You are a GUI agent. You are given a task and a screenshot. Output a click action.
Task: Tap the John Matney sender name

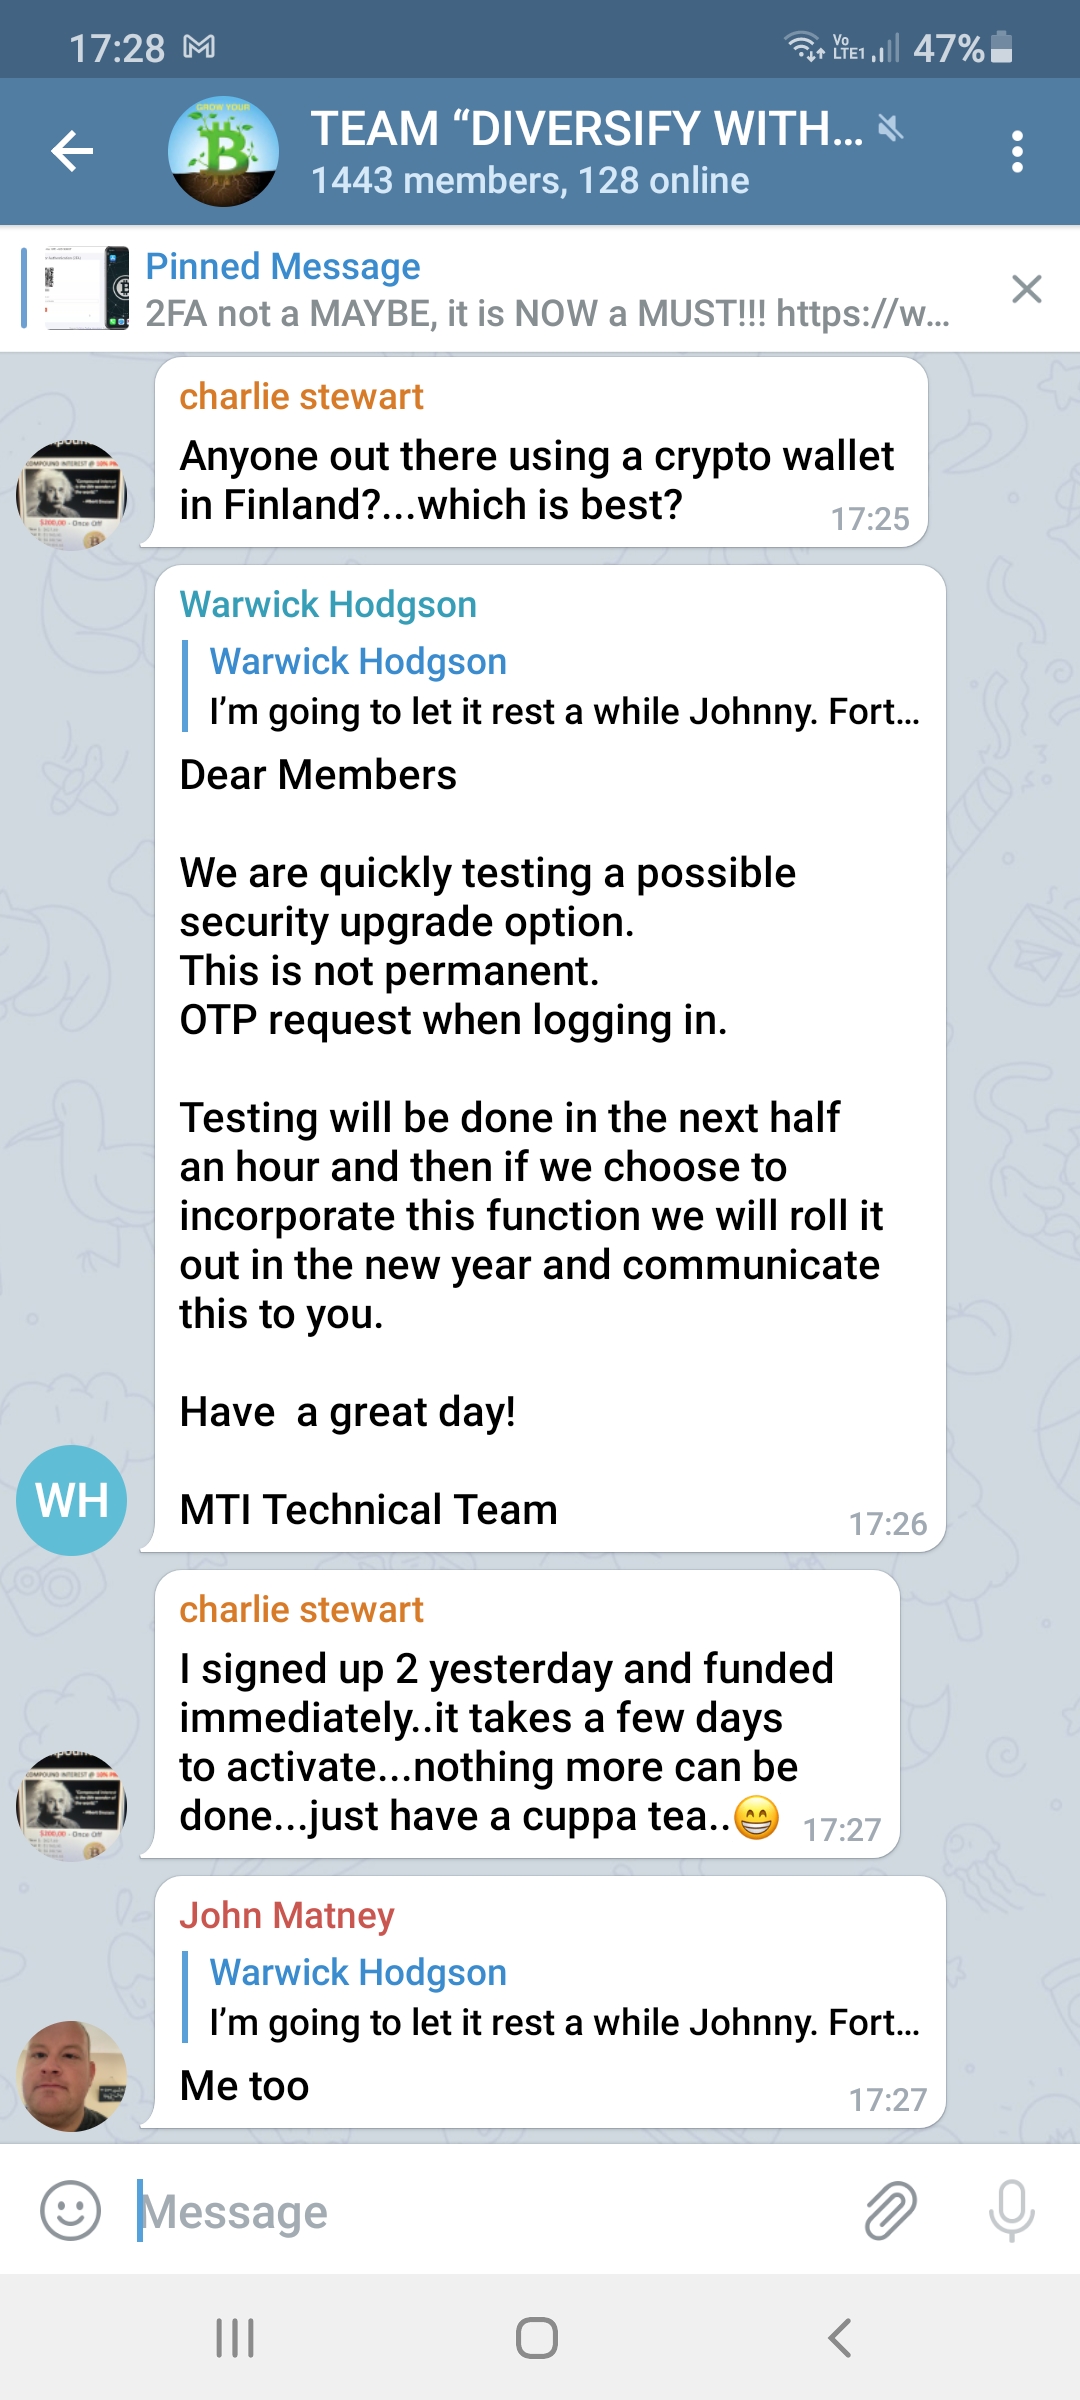click(x=287, y=1916)
